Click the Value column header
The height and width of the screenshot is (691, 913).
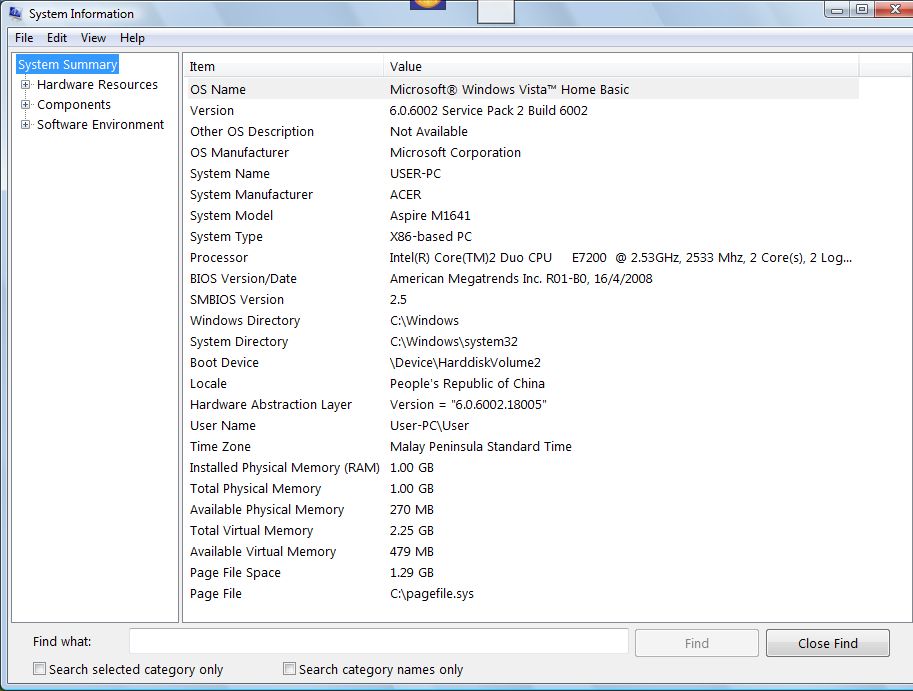(x=621, y=66)
